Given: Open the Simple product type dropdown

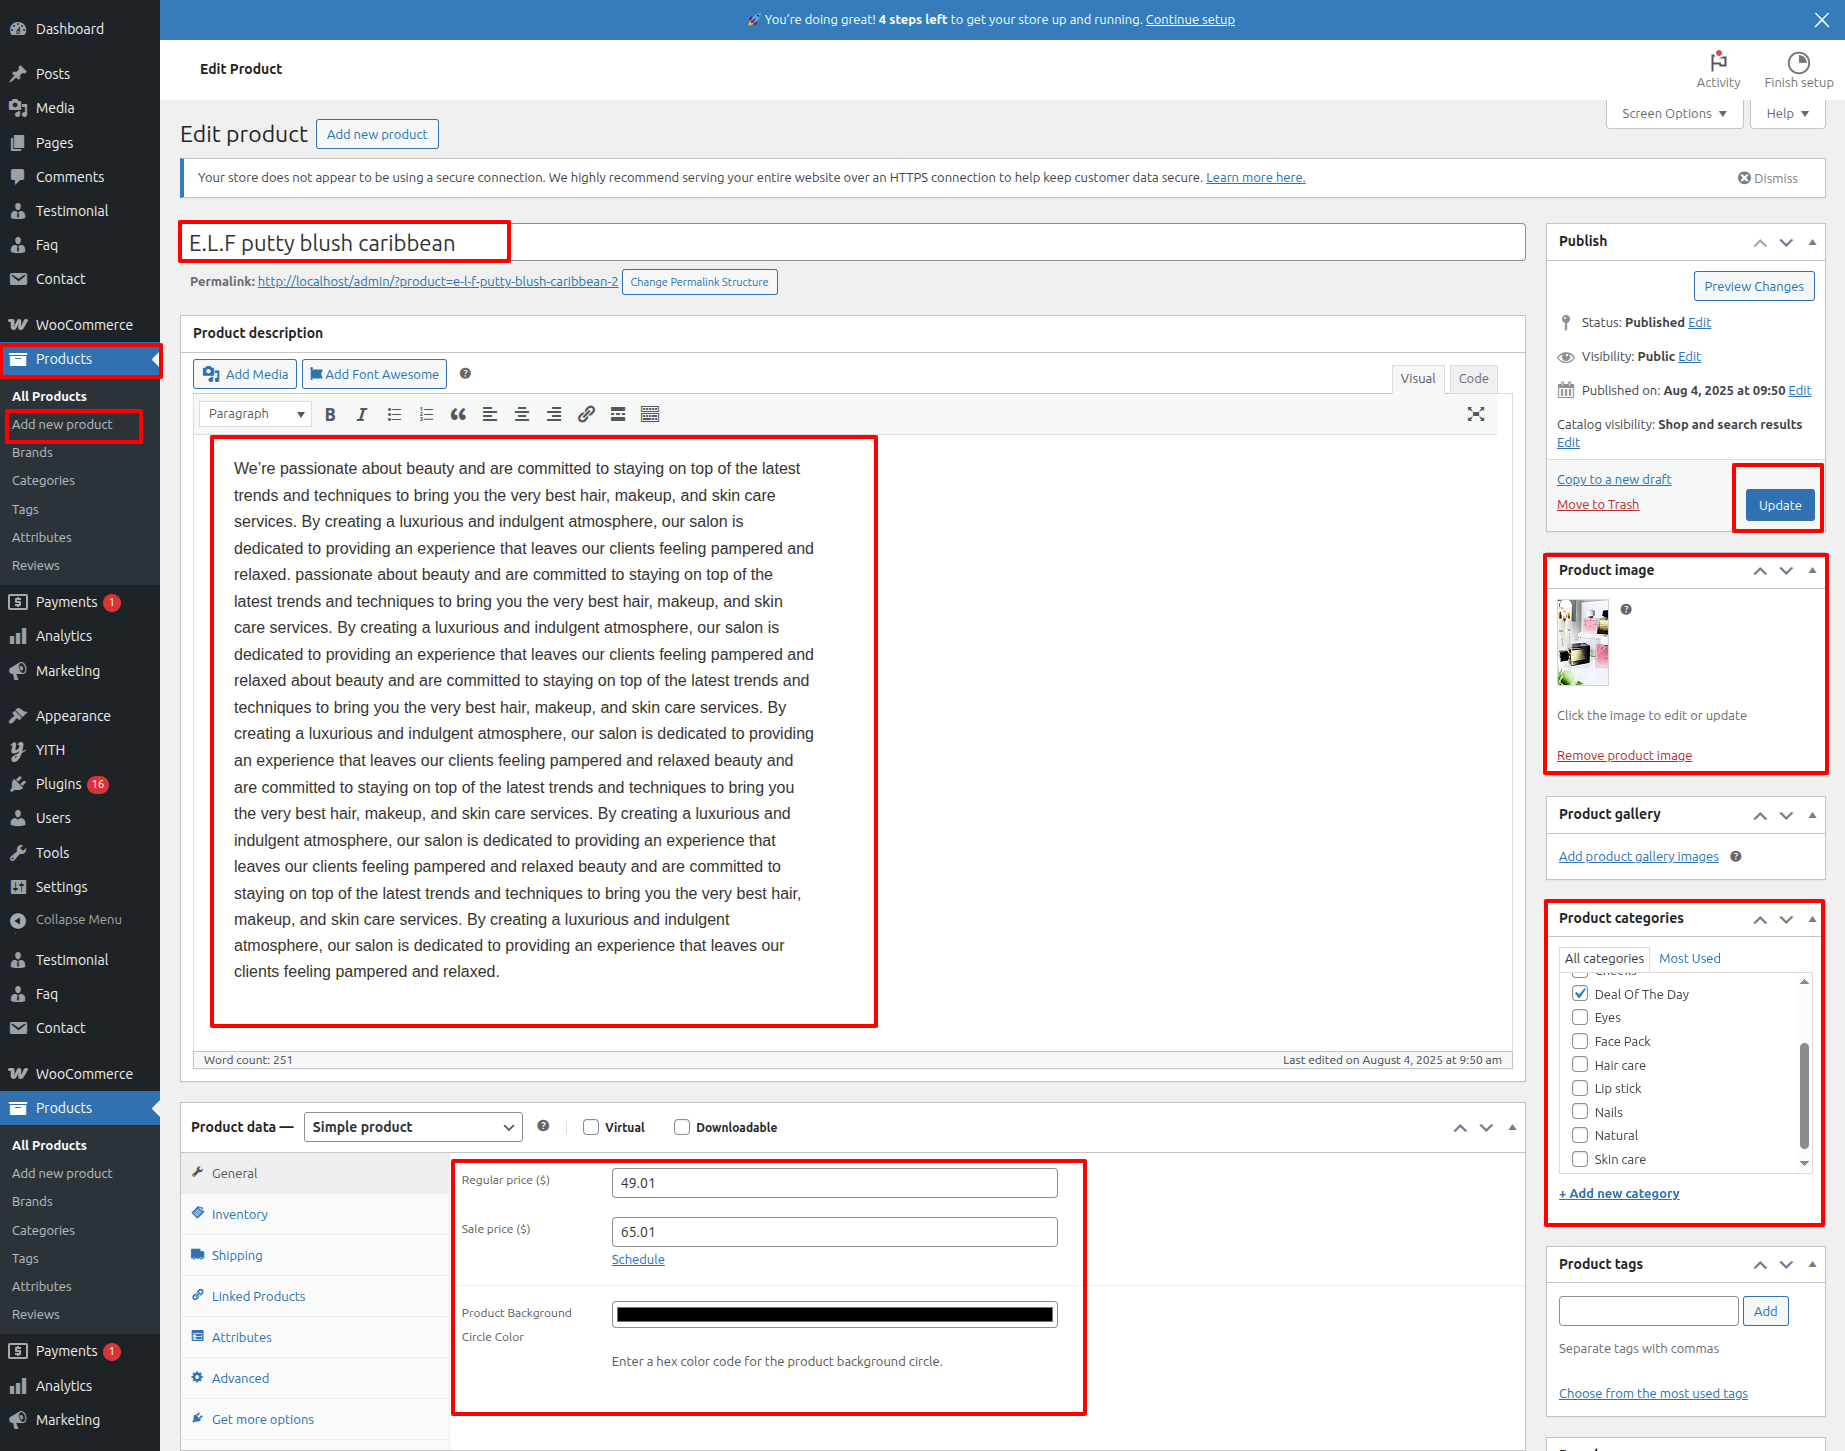Looking at the screenshot, I should click(412, 1127).
